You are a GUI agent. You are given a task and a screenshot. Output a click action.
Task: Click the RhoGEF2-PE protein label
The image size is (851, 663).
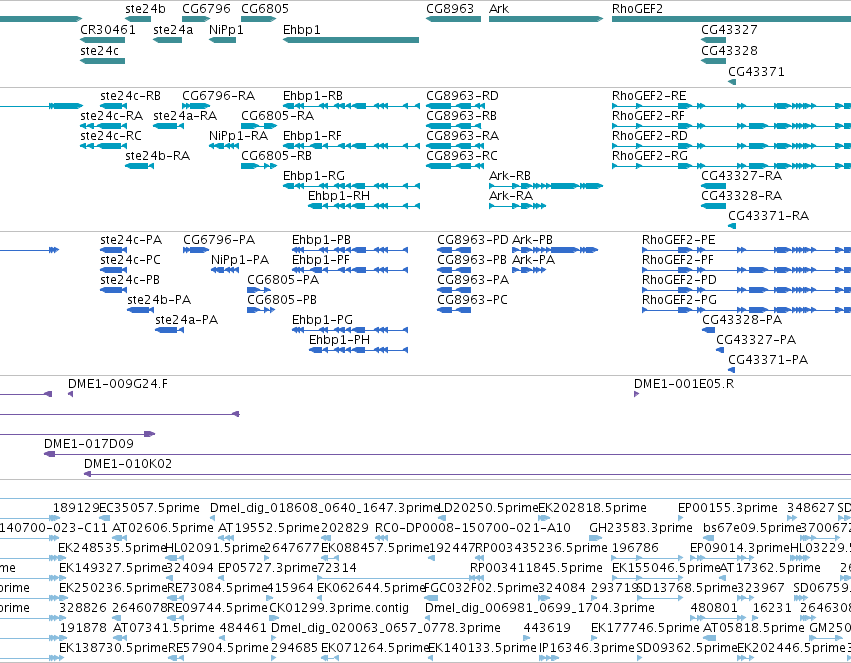(678, 240)
